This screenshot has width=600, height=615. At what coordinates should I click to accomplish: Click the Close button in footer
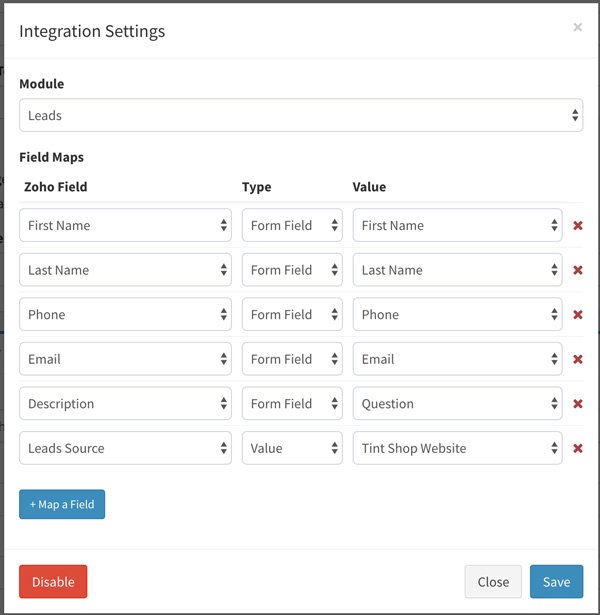(493, 582)
